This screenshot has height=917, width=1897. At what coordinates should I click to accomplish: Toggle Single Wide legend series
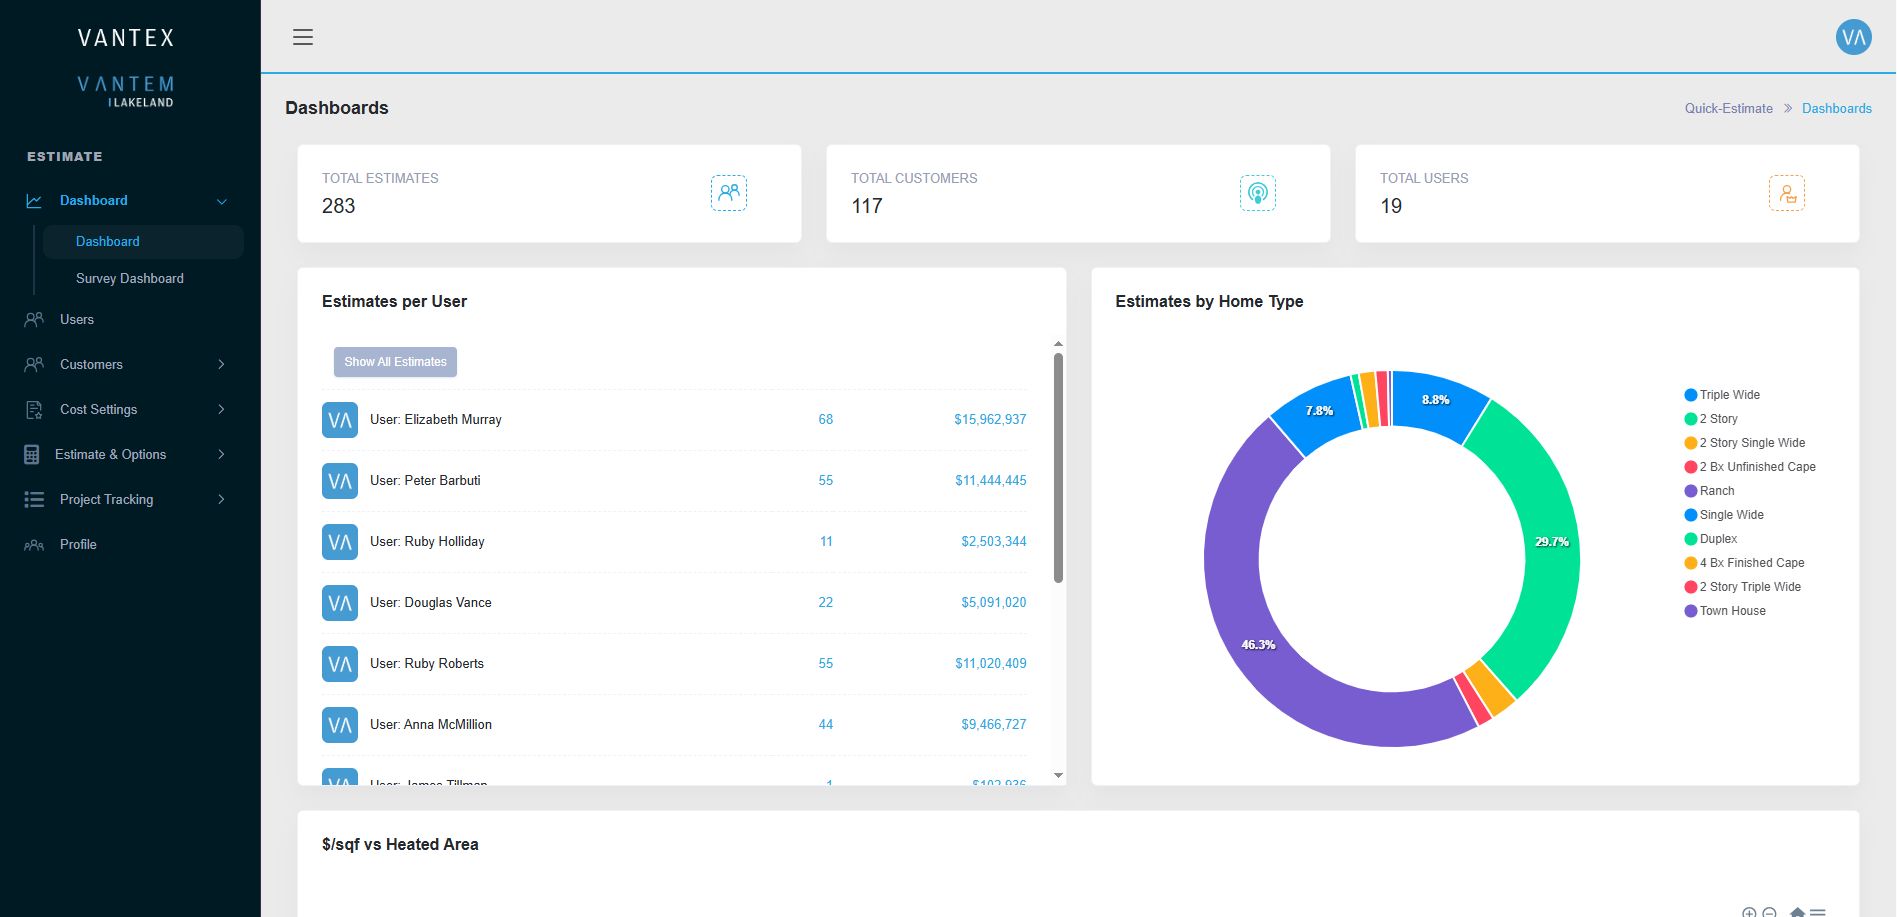[x=1725, y=515]
